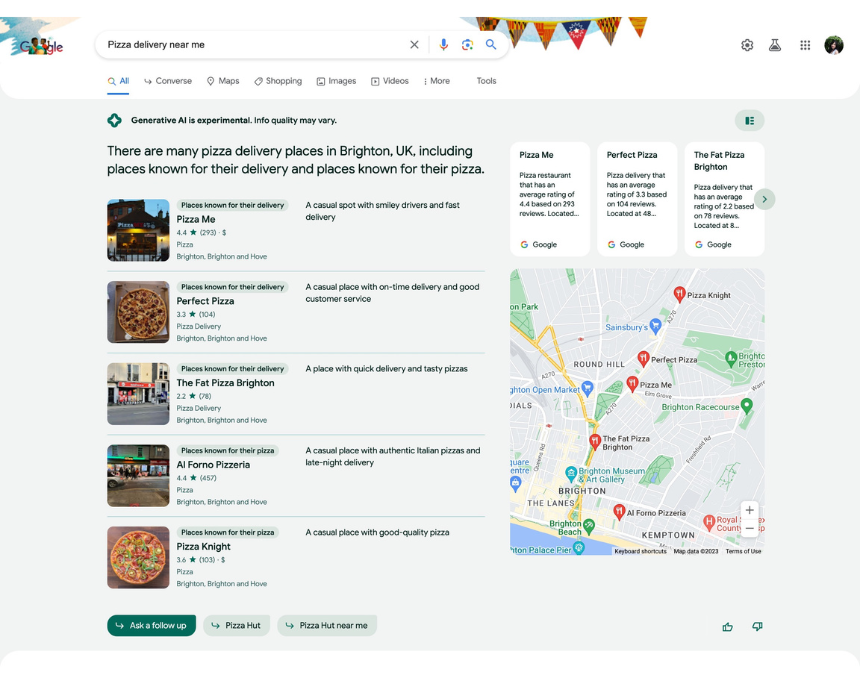Open the Pizza Knight listing title
The width and height of the screenshot is (860, 684).
coord(204,547)
